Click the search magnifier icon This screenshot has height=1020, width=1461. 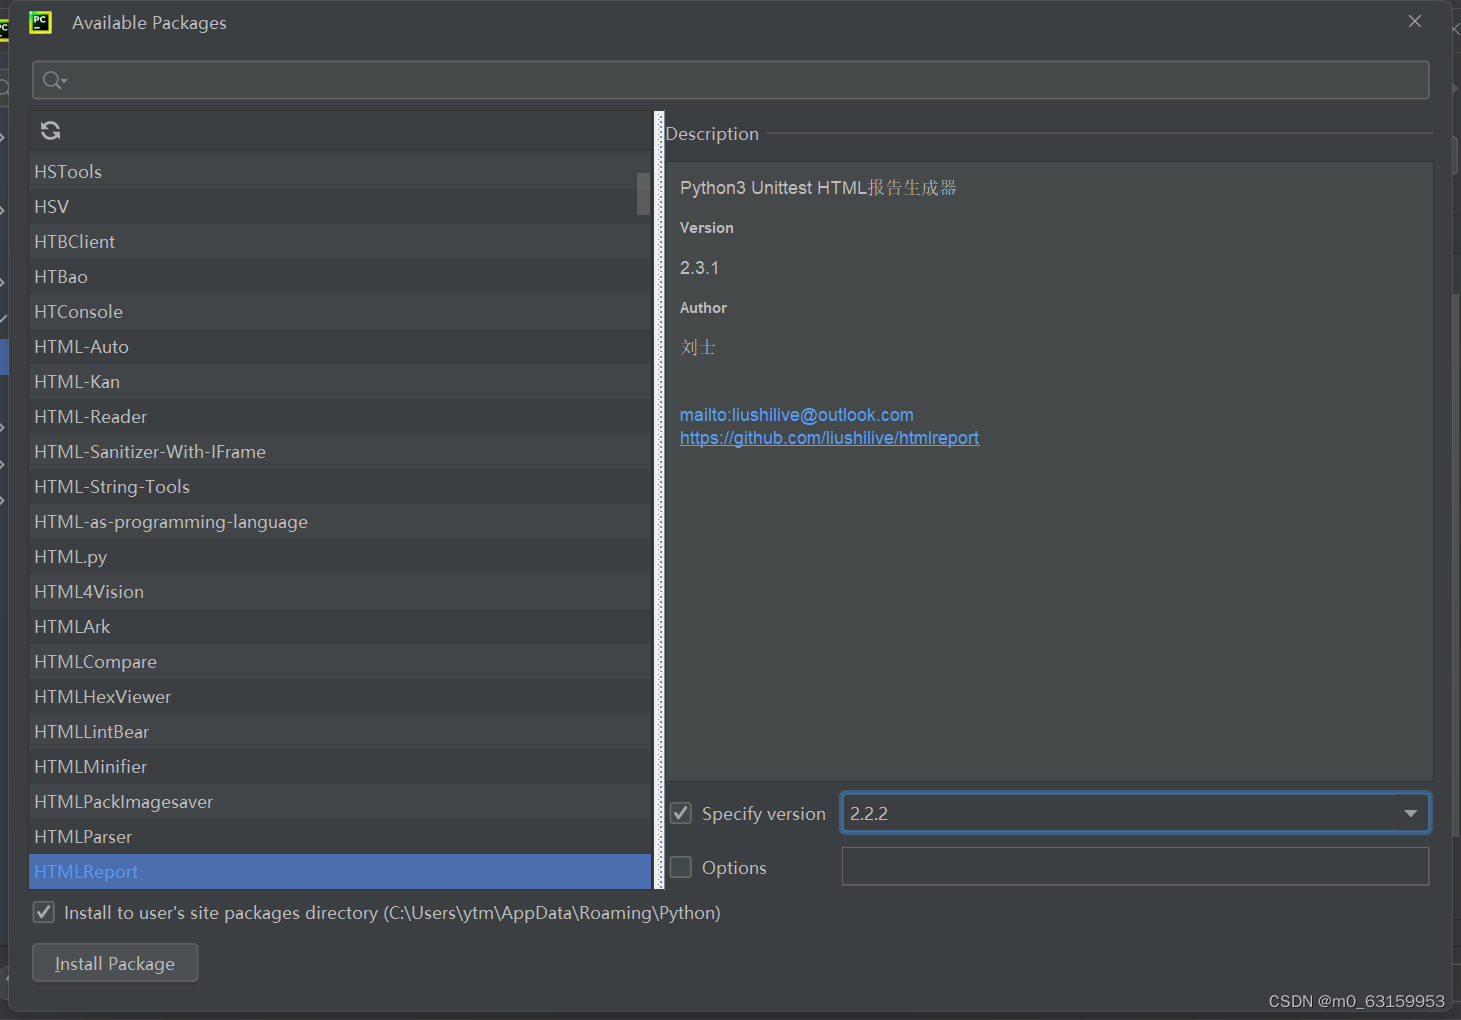point(54,80)
